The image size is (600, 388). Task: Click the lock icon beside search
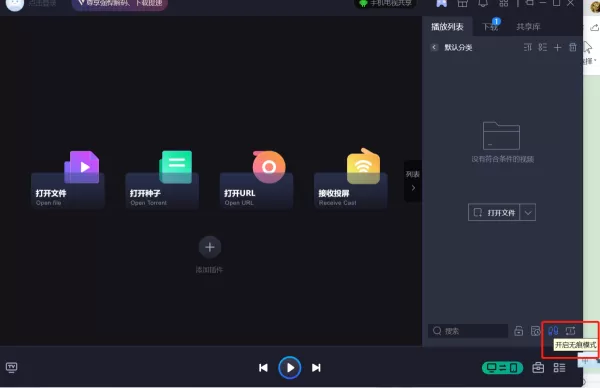(518, 331)
